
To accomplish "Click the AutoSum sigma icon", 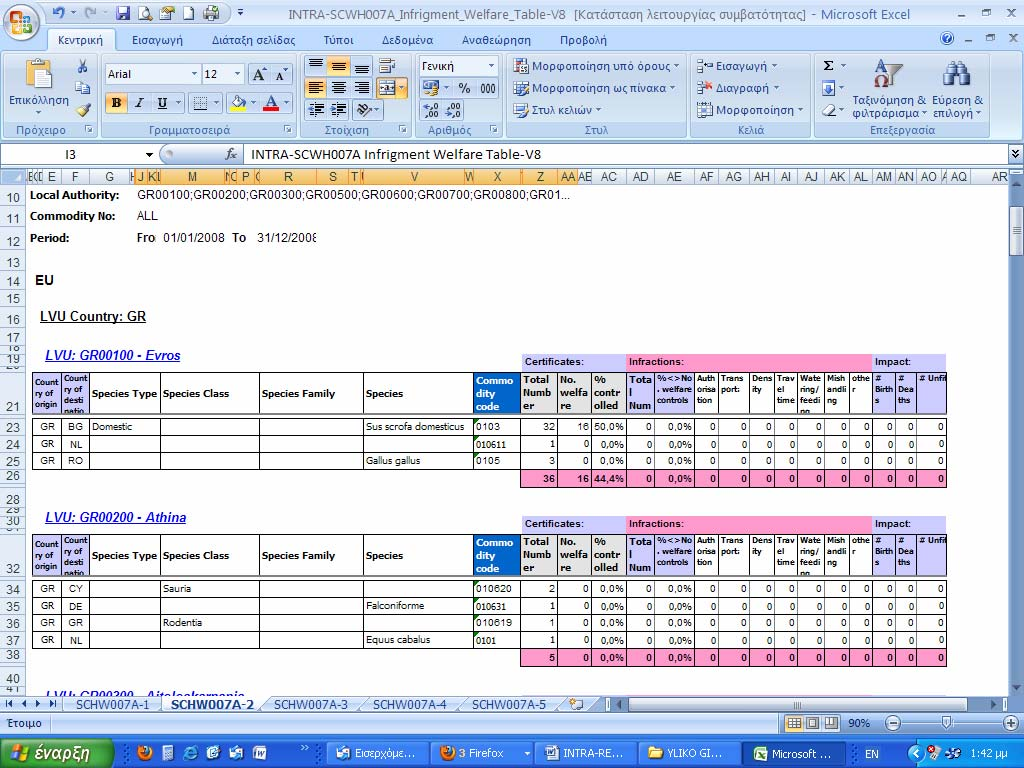I will (x=828, y=65).
